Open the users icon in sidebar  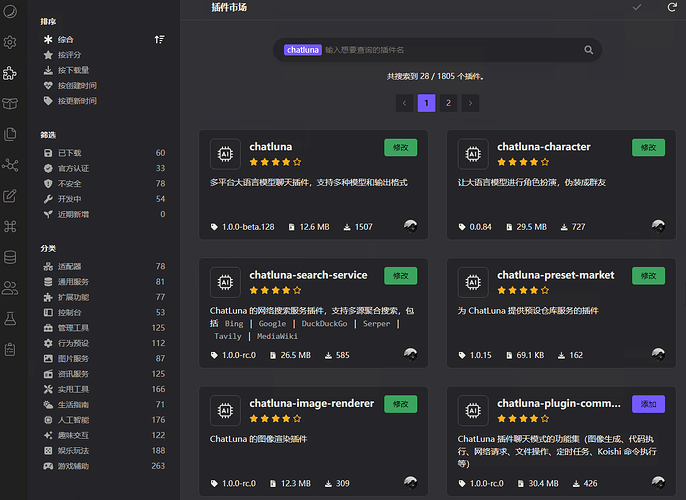click(10, 288)
